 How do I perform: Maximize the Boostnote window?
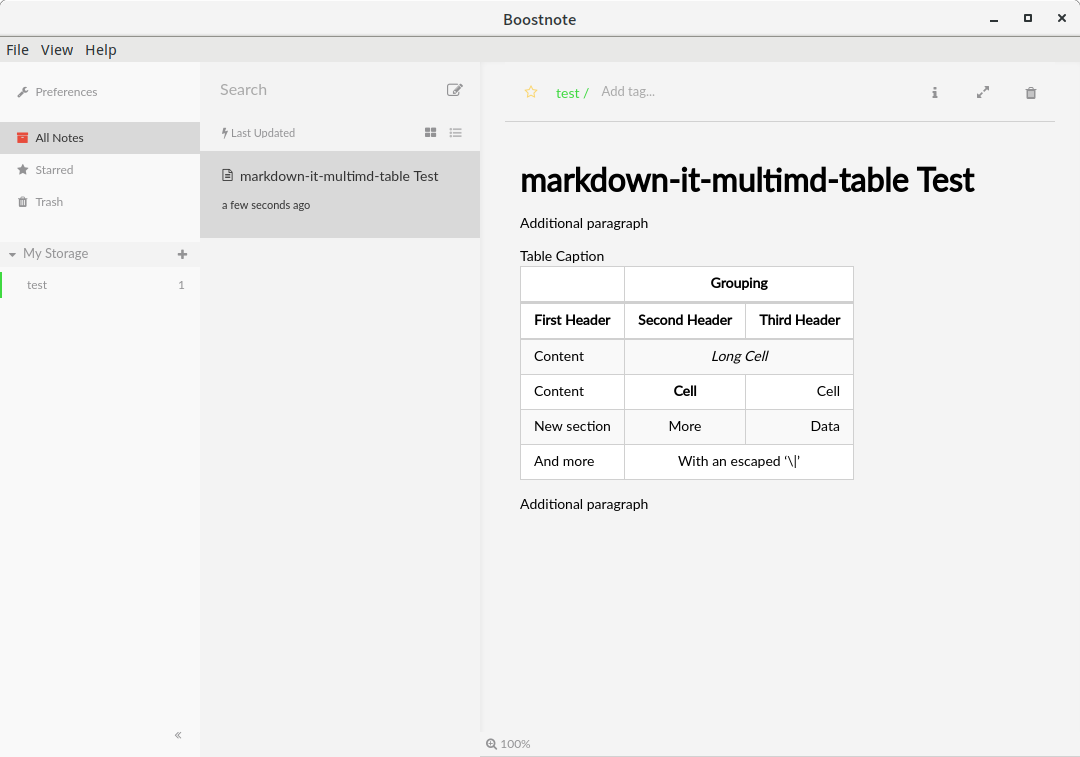[x=1028, y=19]
